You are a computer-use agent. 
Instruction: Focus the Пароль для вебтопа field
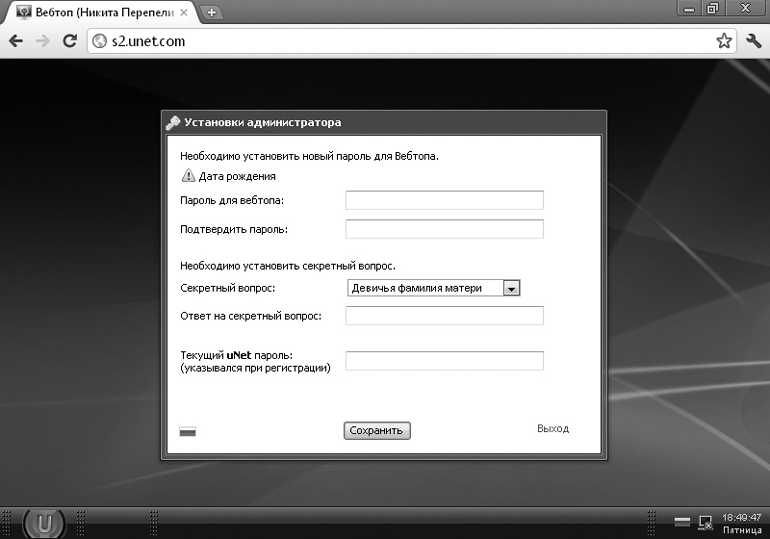point(444,200)
